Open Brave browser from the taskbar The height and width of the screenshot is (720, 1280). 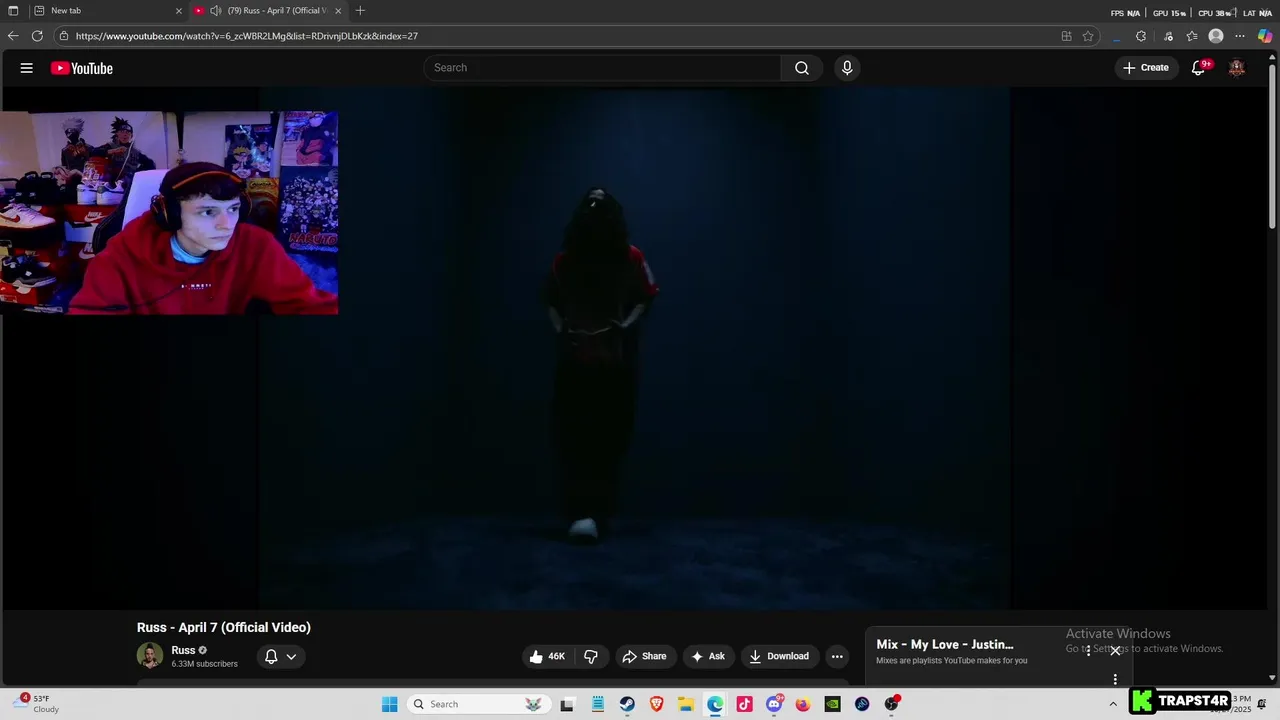click(x=657, y=704)
